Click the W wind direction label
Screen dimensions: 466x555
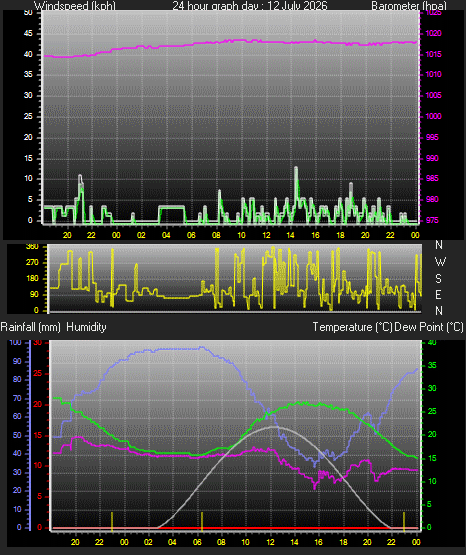coord(440,262)
